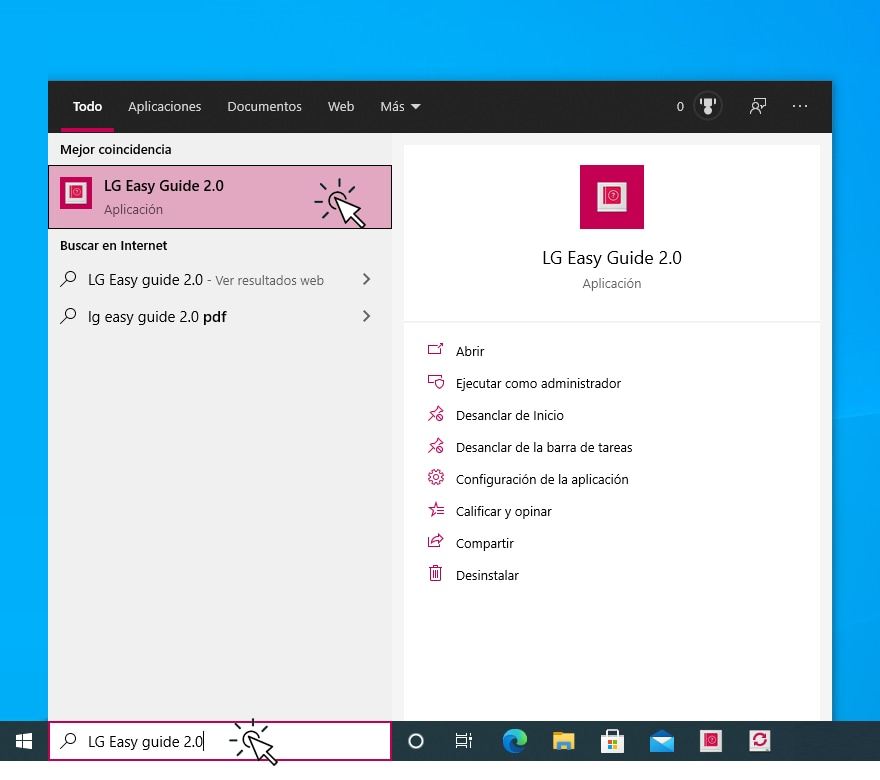Switch to the Todo tab

point(88,107)
